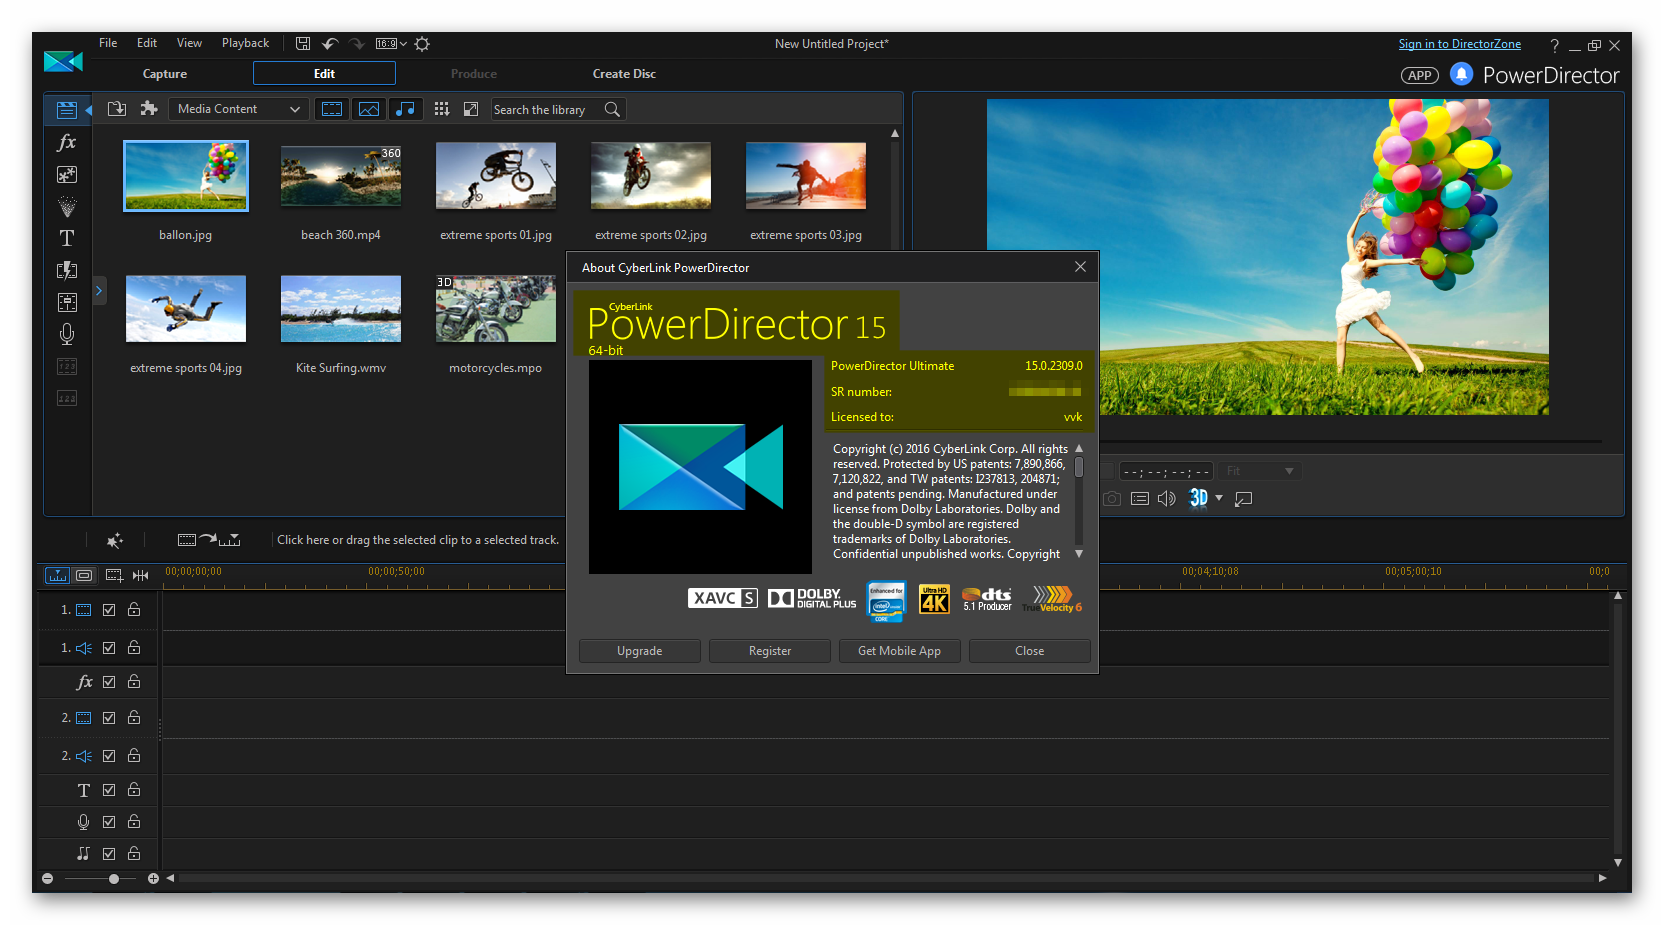Toggle checkbox for music track
The image size is (1664, 925).
tap(109, 854)
